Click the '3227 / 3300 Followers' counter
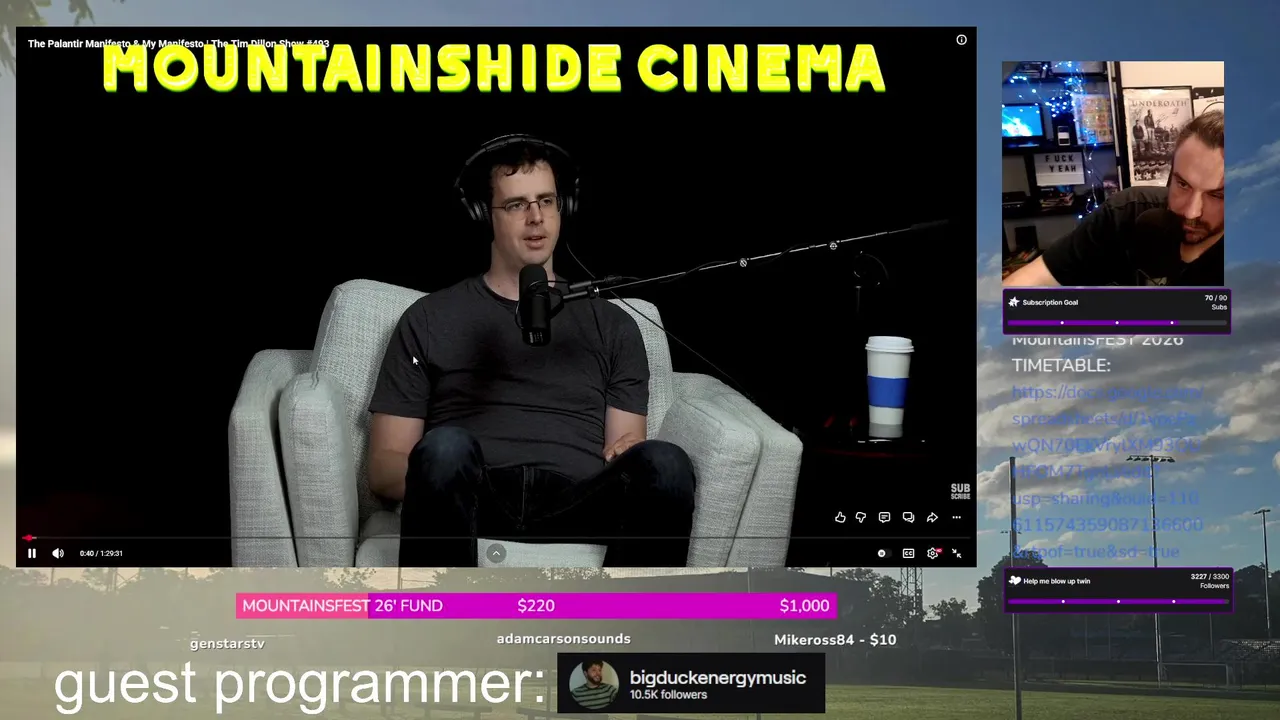1280x720 pixels. (x=1210, y=581)
